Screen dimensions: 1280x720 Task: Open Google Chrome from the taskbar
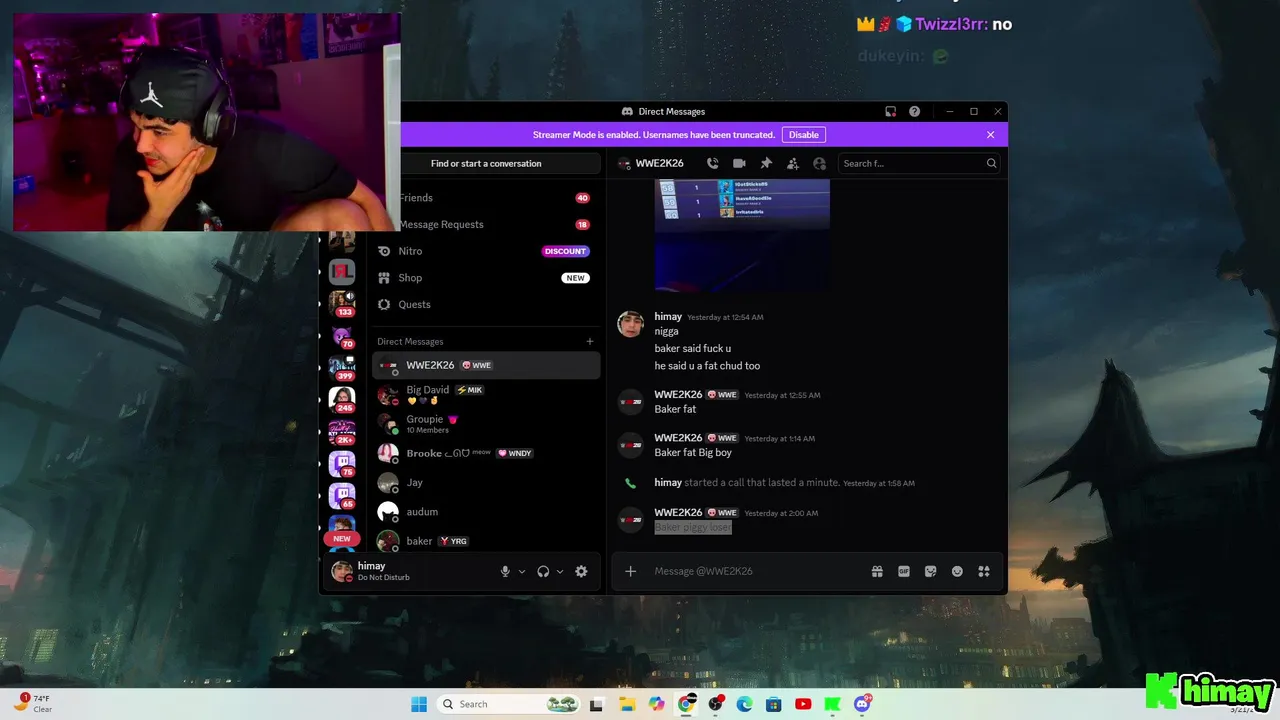point(686,704)
